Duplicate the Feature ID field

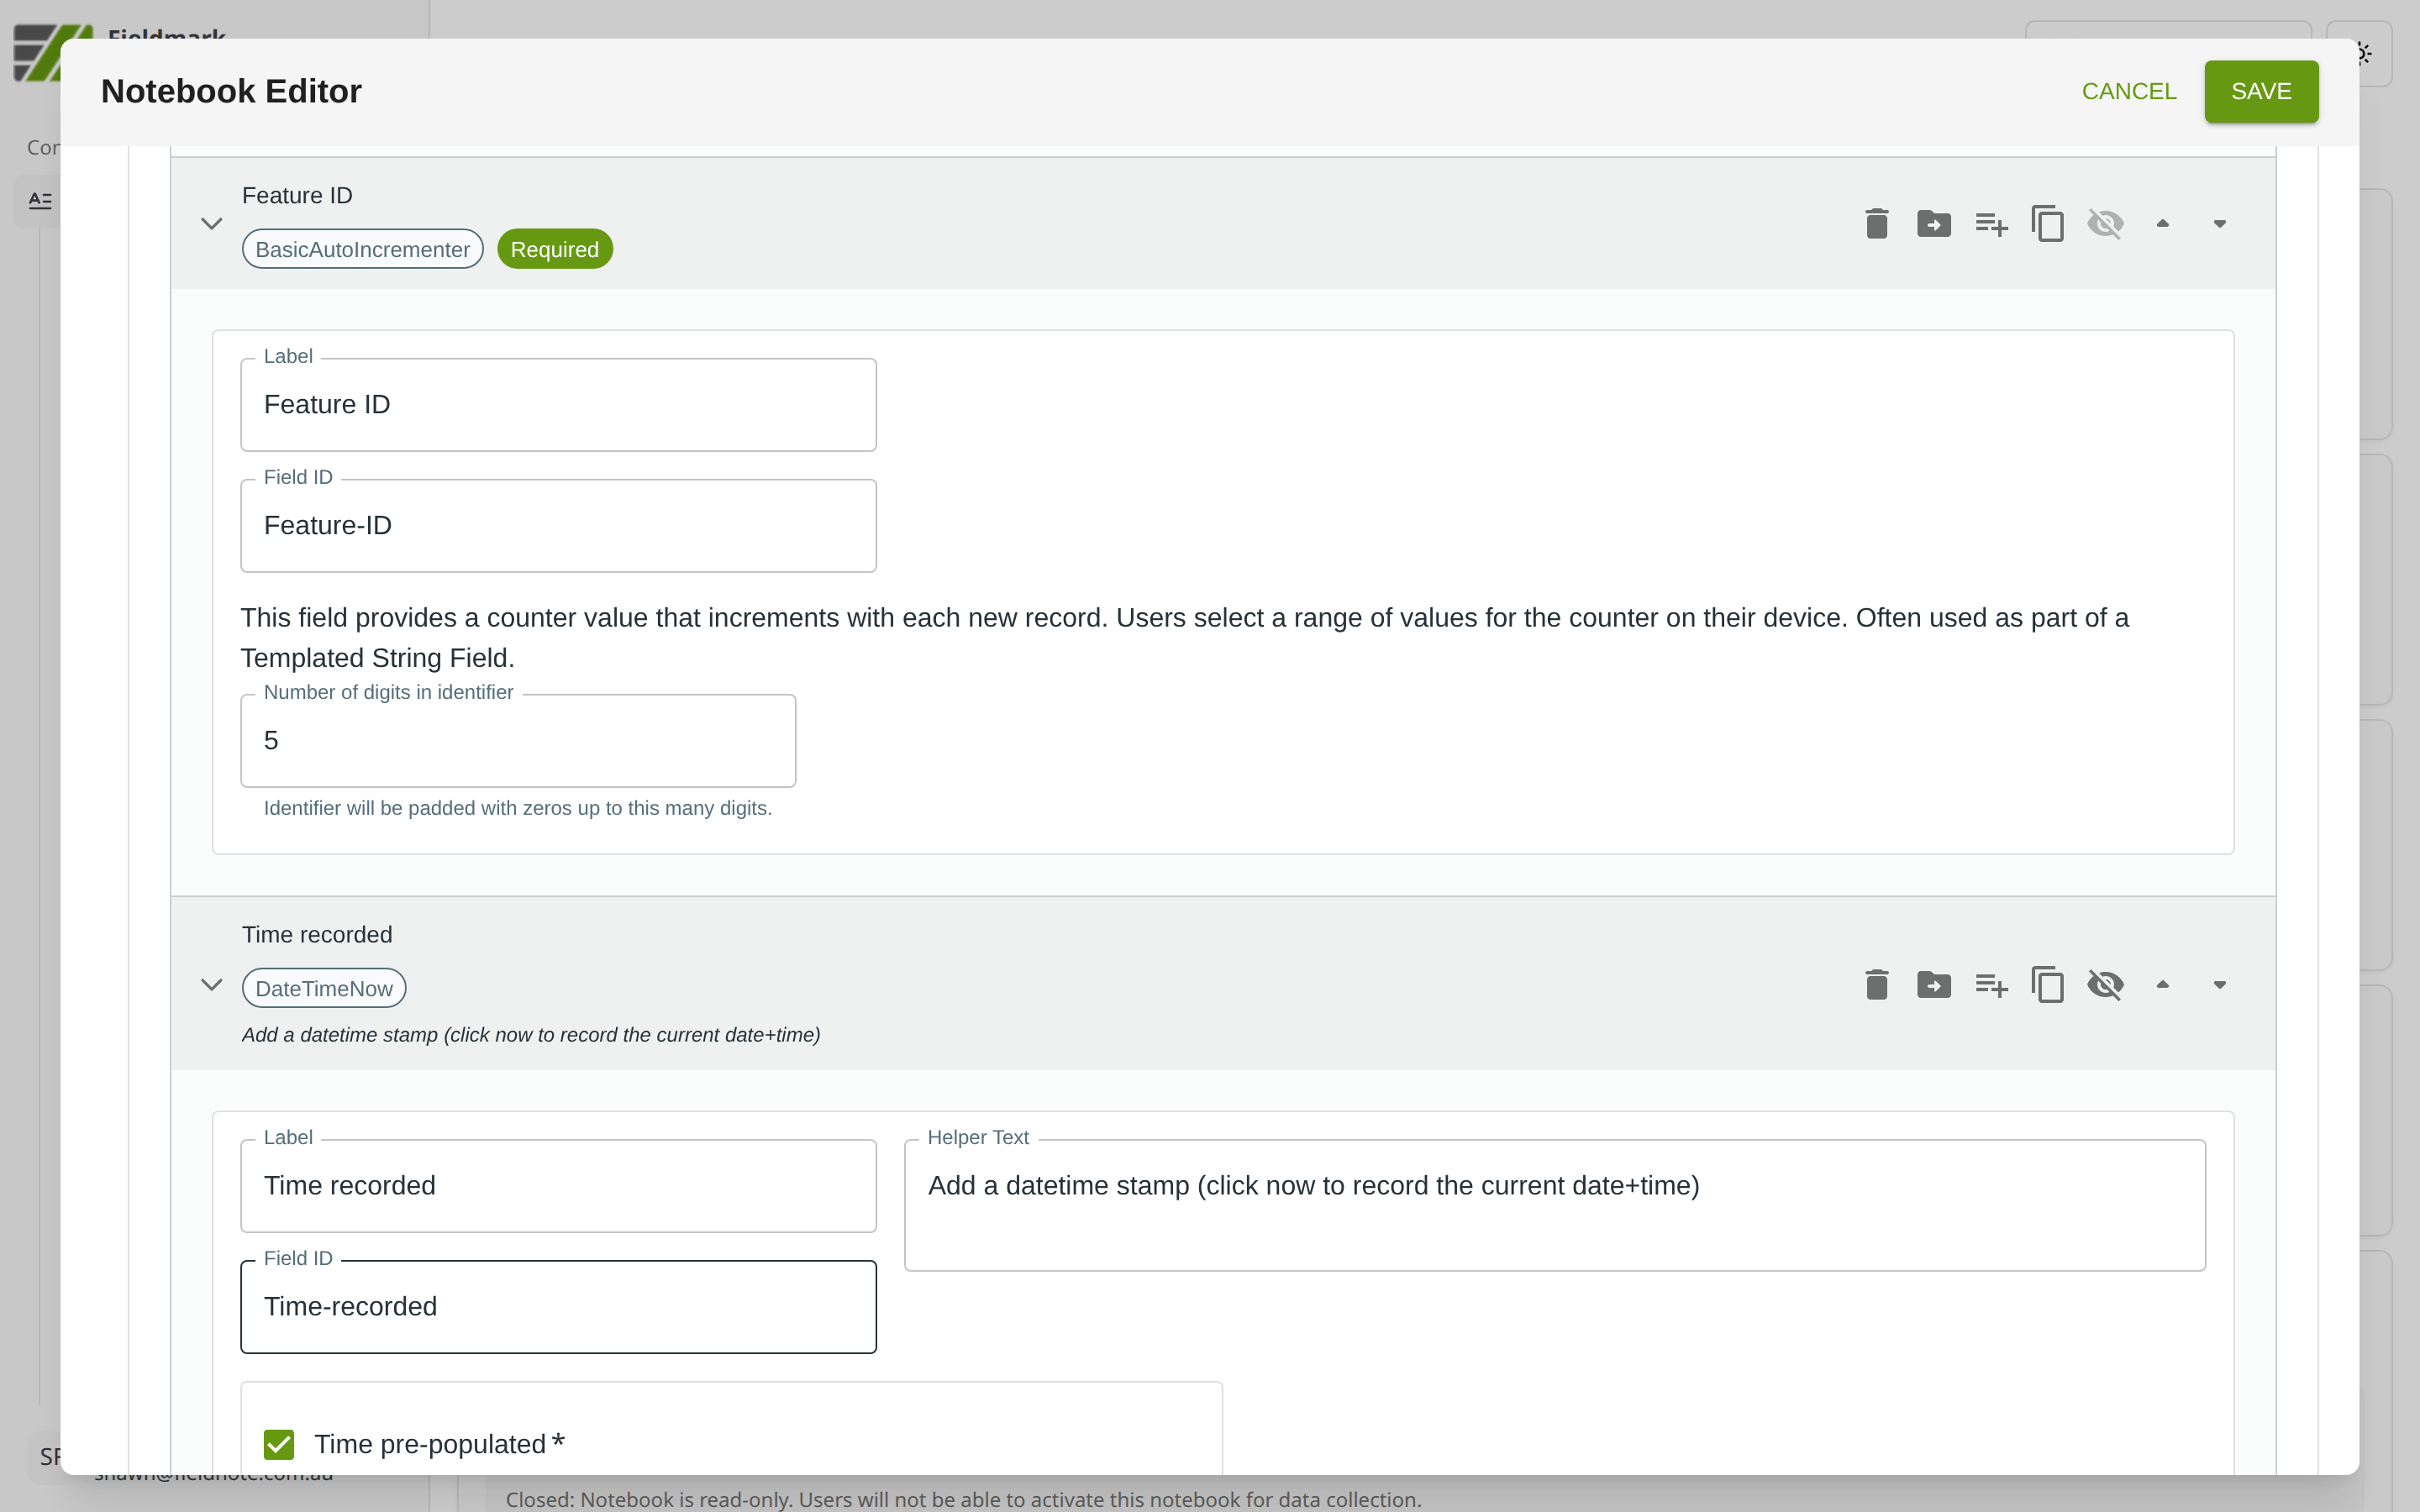click(2047, 224)
